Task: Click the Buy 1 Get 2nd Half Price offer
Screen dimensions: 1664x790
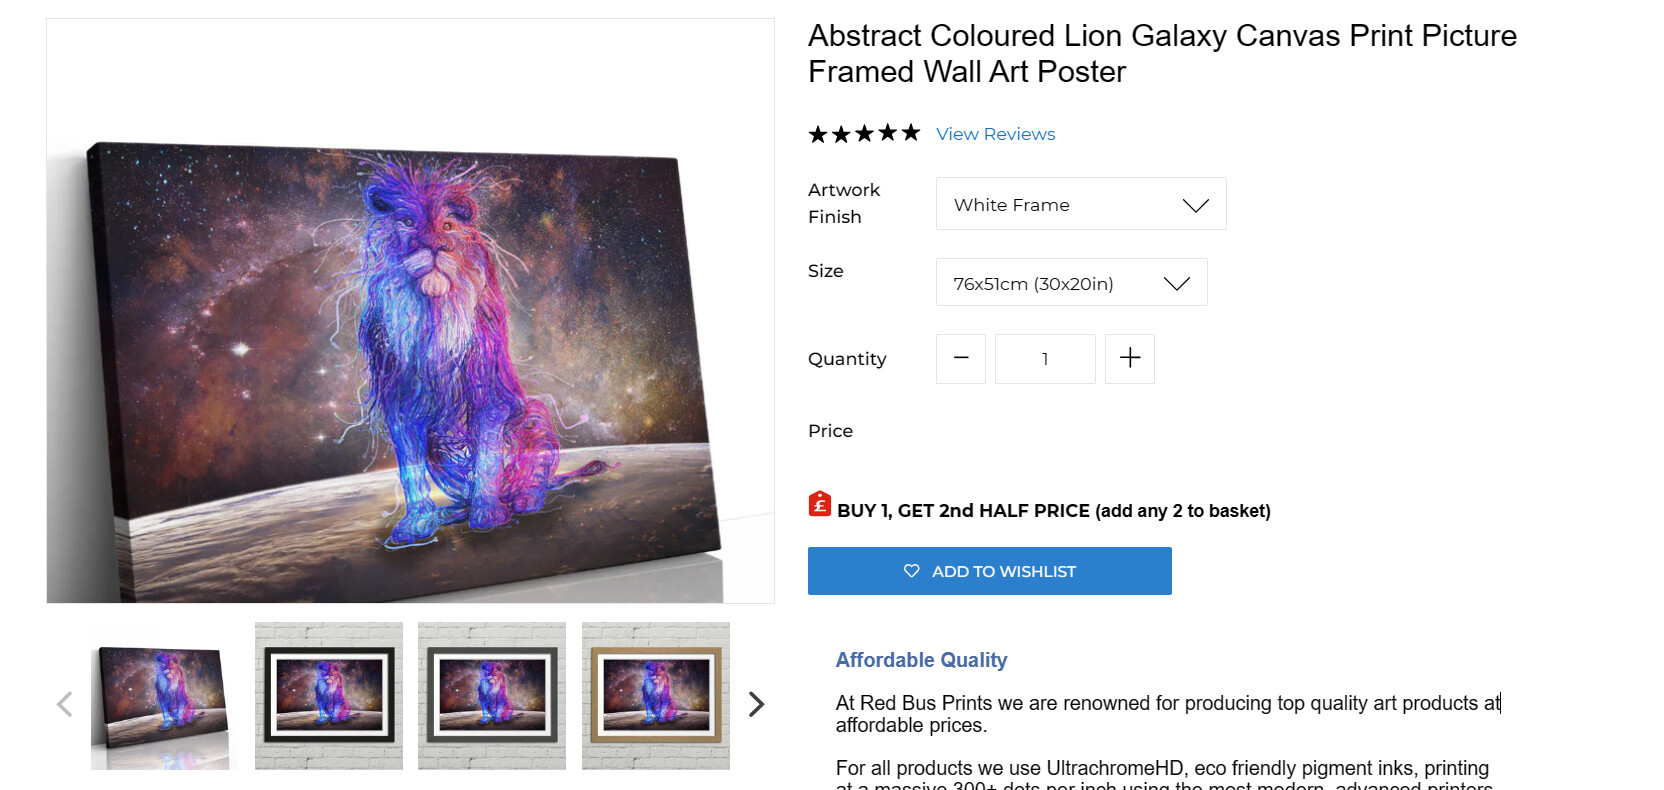Action: coord(1053,511)
